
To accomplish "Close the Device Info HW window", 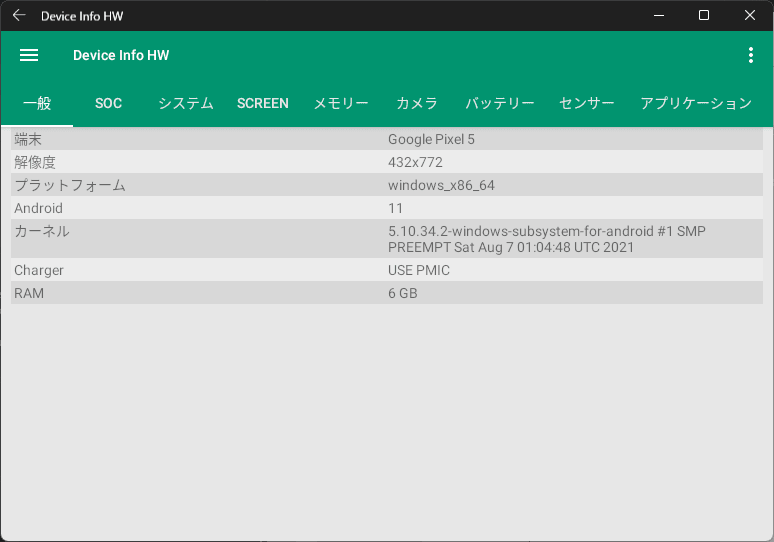I will click(x=750, y=15).
